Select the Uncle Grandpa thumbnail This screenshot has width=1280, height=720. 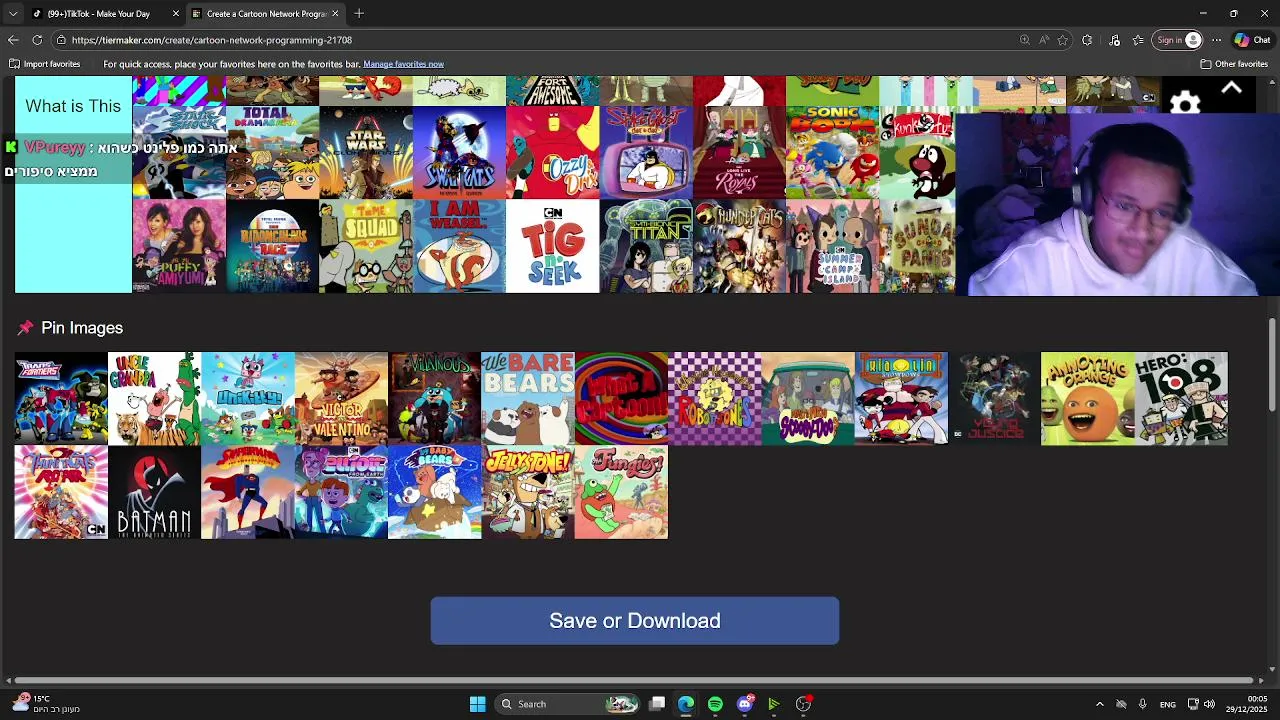pos(154,398)
